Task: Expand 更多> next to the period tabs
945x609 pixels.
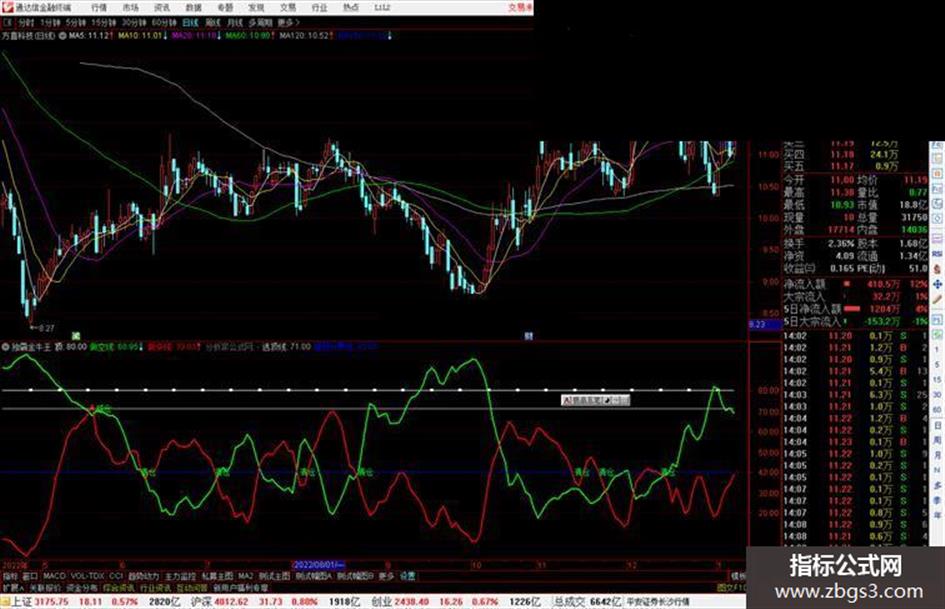Action: point(289,23)
